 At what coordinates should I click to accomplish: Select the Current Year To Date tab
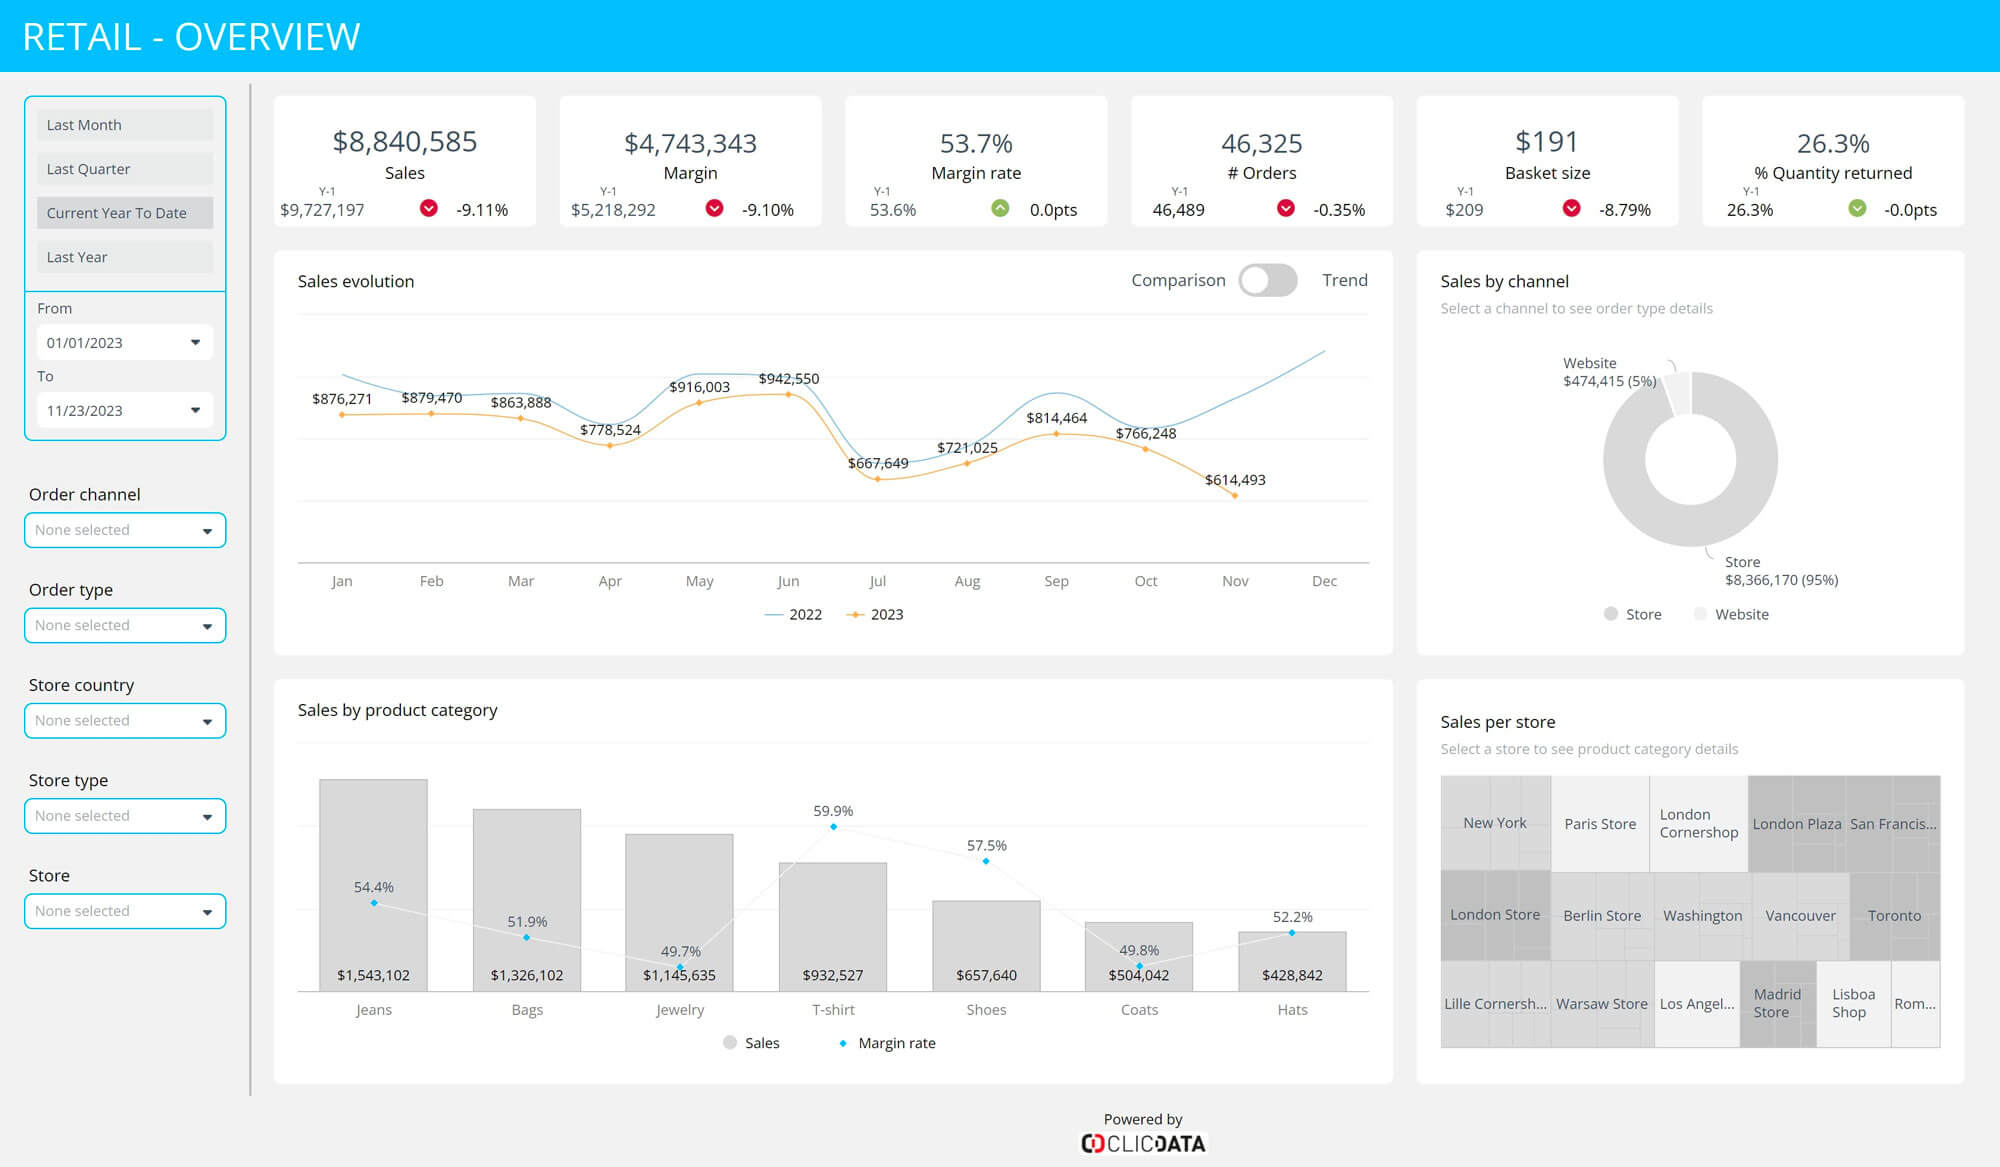[x=124, y=212]
